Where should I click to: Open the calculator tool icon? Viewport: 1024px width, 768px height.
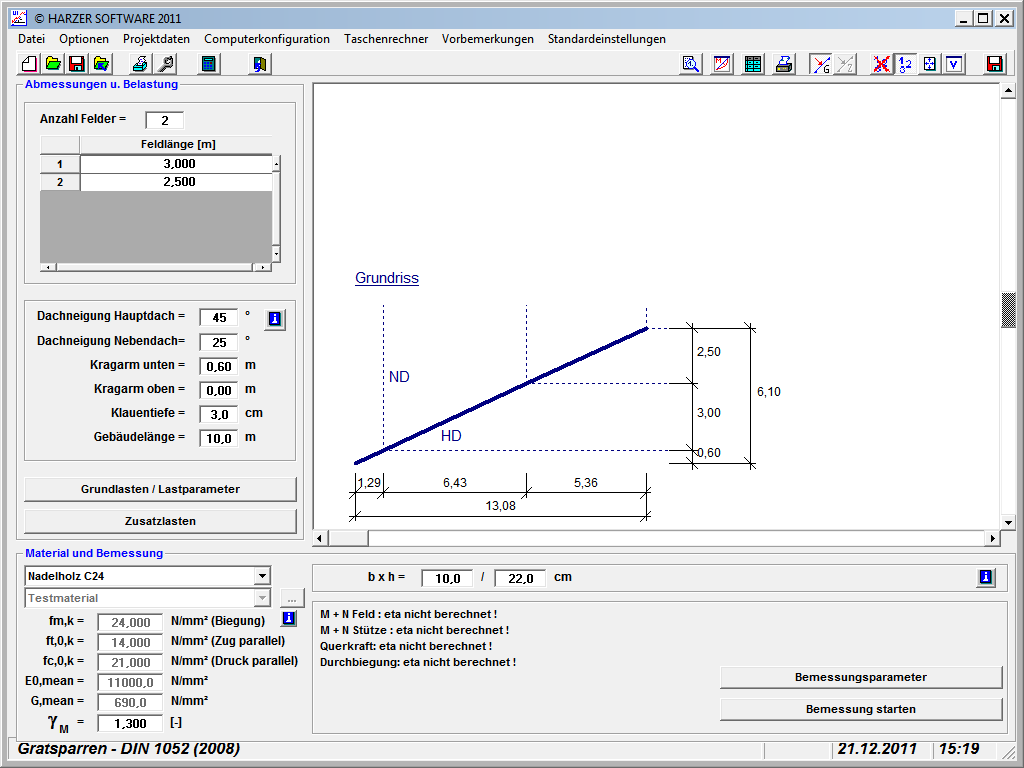point(209,64)
